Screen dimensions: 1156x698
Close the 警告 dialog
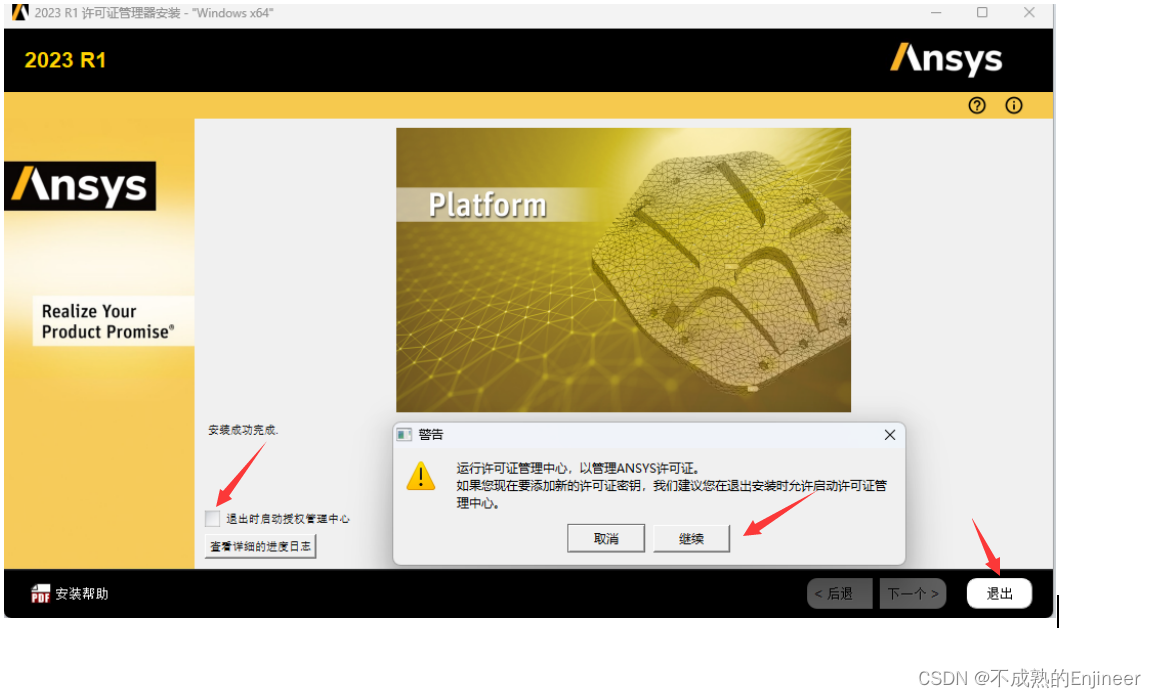pos(890,435)
